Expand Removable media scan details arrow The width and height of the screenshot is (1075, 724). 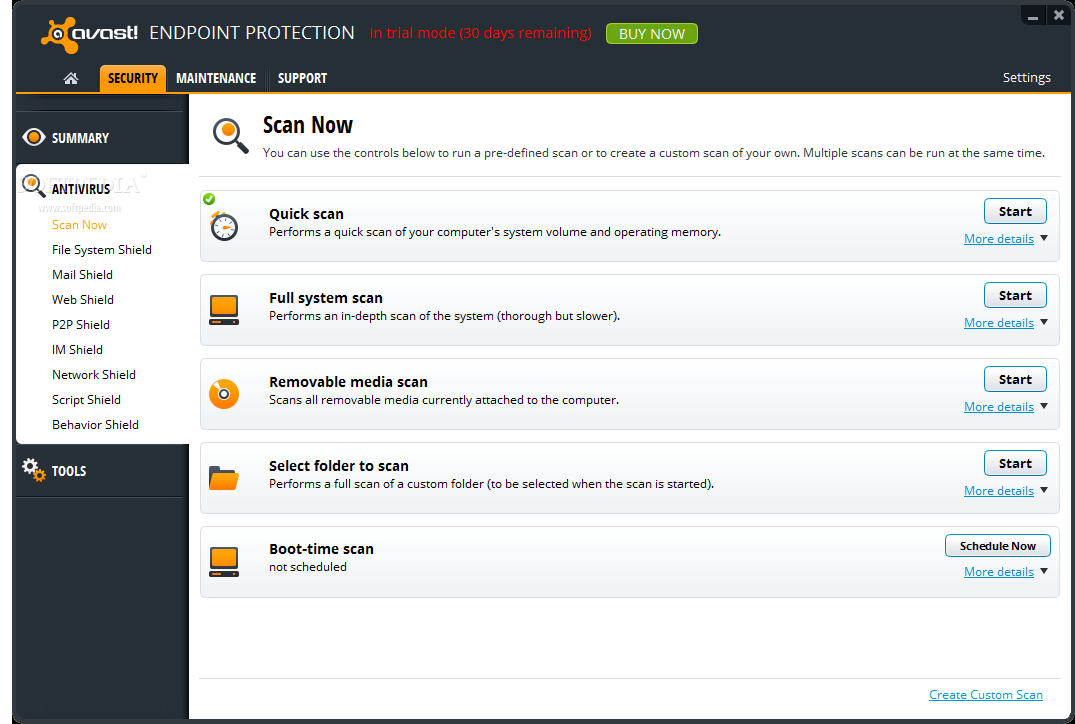[1043, 406]
